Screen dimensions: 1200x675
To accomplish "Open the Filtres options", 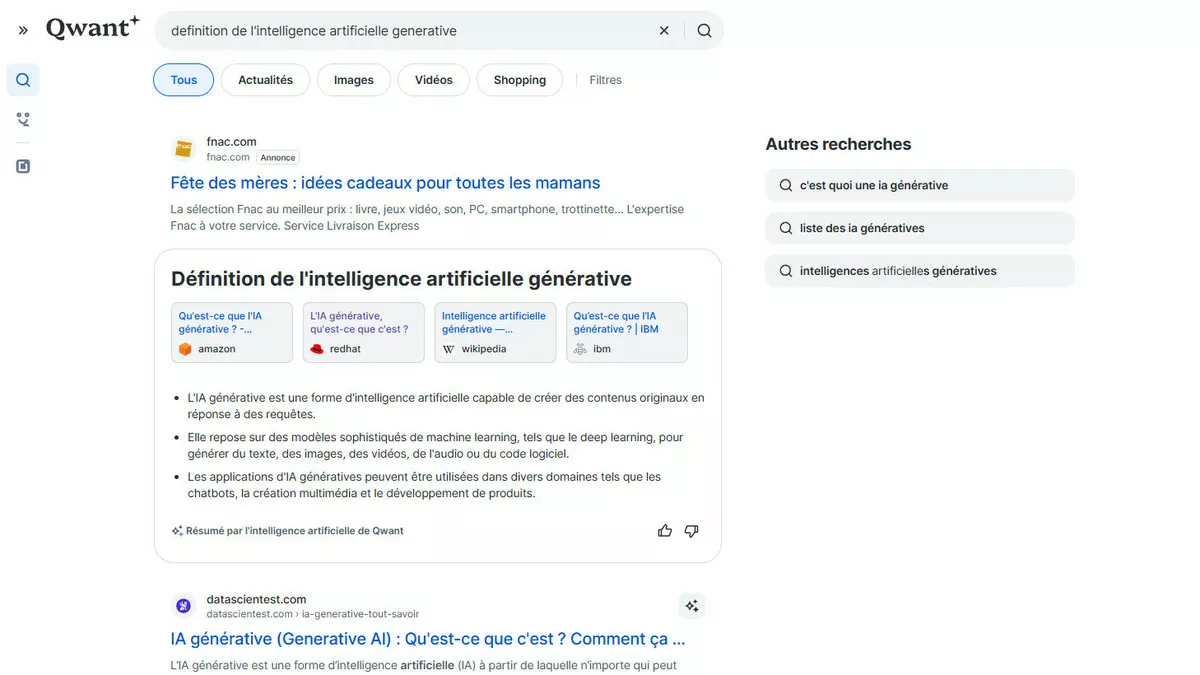I will click(x=605, y=79).
